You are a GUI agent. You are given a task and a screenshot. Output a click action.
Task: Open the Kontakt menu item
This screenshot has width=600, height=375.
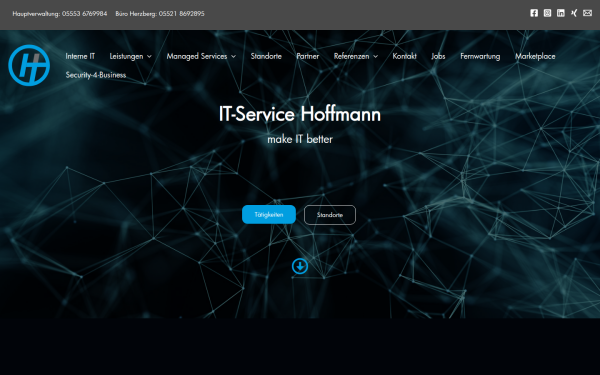click(404, 56)
